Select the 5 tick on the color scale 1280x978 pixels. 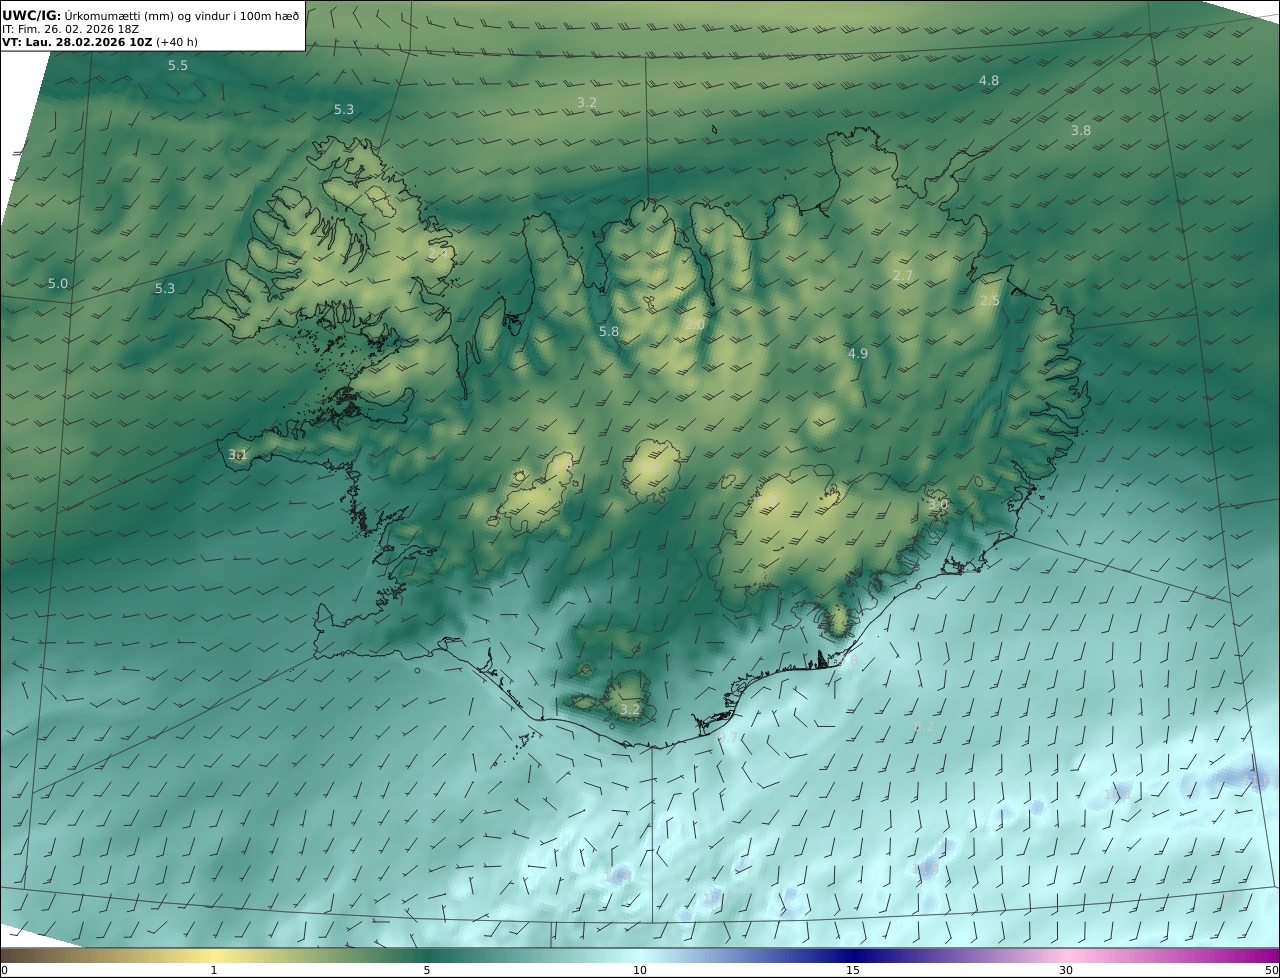click(x=427, y=970)
